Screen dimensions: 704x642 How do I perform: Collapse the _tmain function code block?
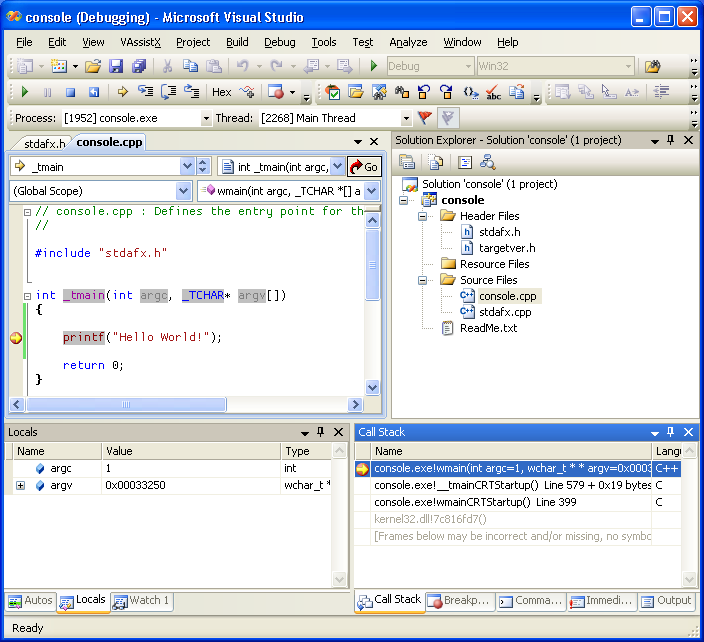[x=27, y=296]
